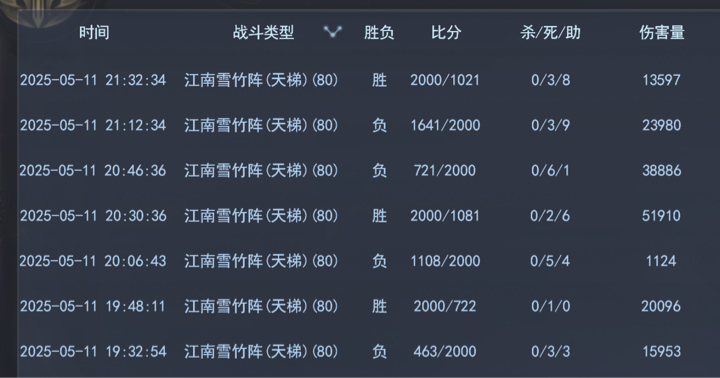The height and width of the screenshot is (378, 720).
Task: Click the K/D/A value 0/1/0
Action: tap(551, 306)
